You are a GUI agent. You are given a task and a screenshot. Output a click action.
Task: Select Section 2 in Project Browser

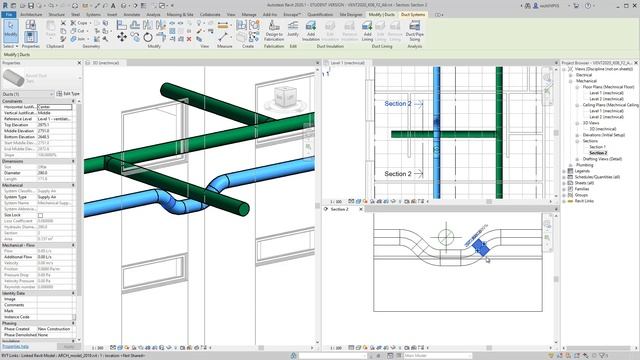[598, 153]
